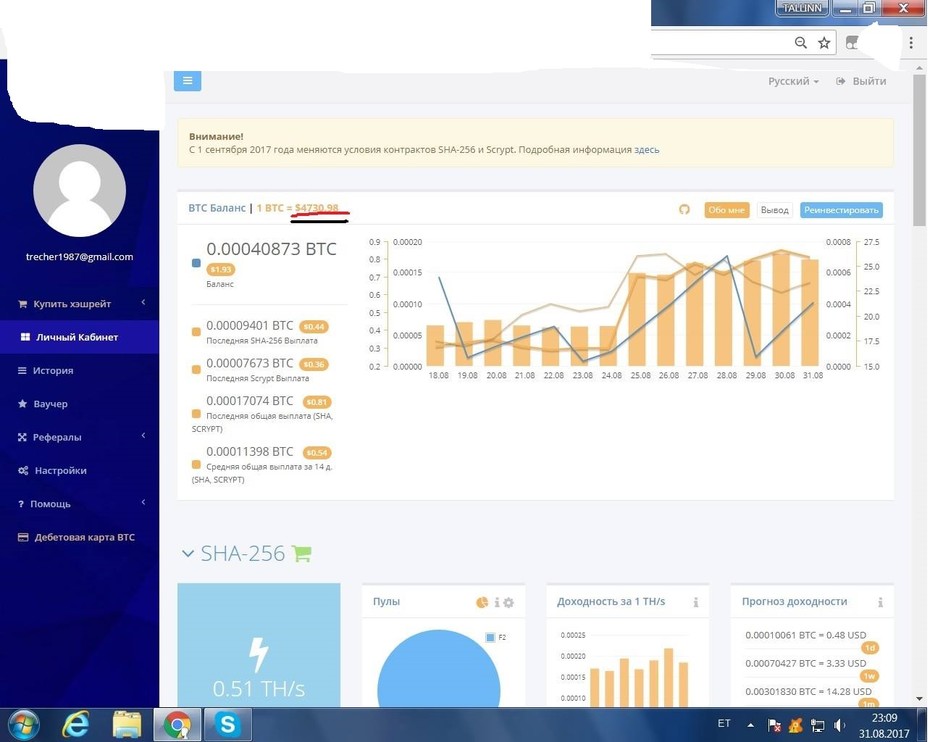Click the ET keyboard language indicator

pos(724,723)
